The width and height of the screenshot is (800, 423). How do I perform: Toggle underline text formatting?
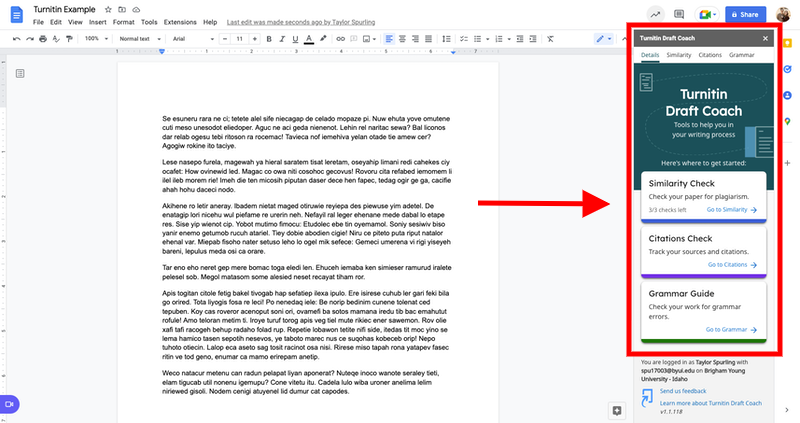pyautogui.click(x=294, y=39)
